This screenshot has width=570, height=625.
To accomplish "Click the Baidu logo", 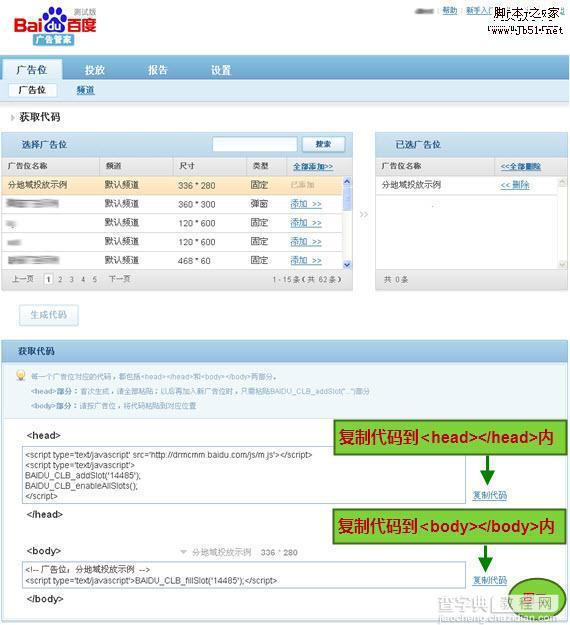I will coord(55,26).
